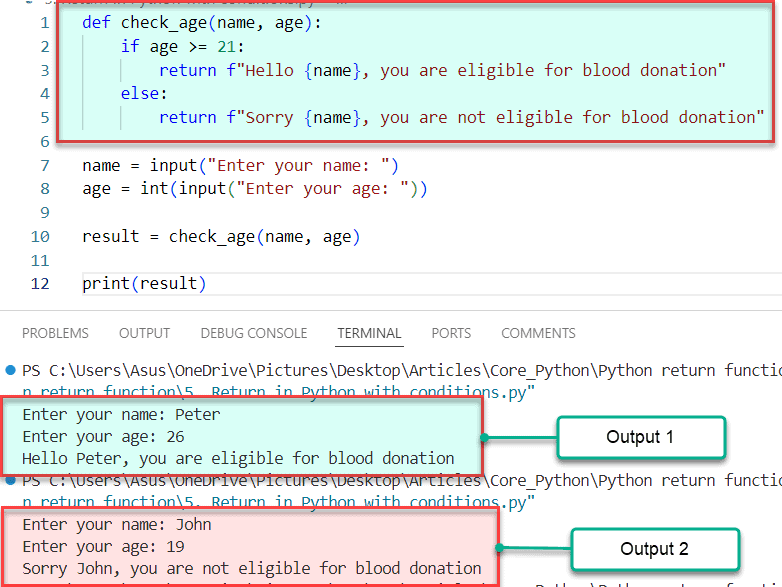Open the COMMENTS tab

538,333
